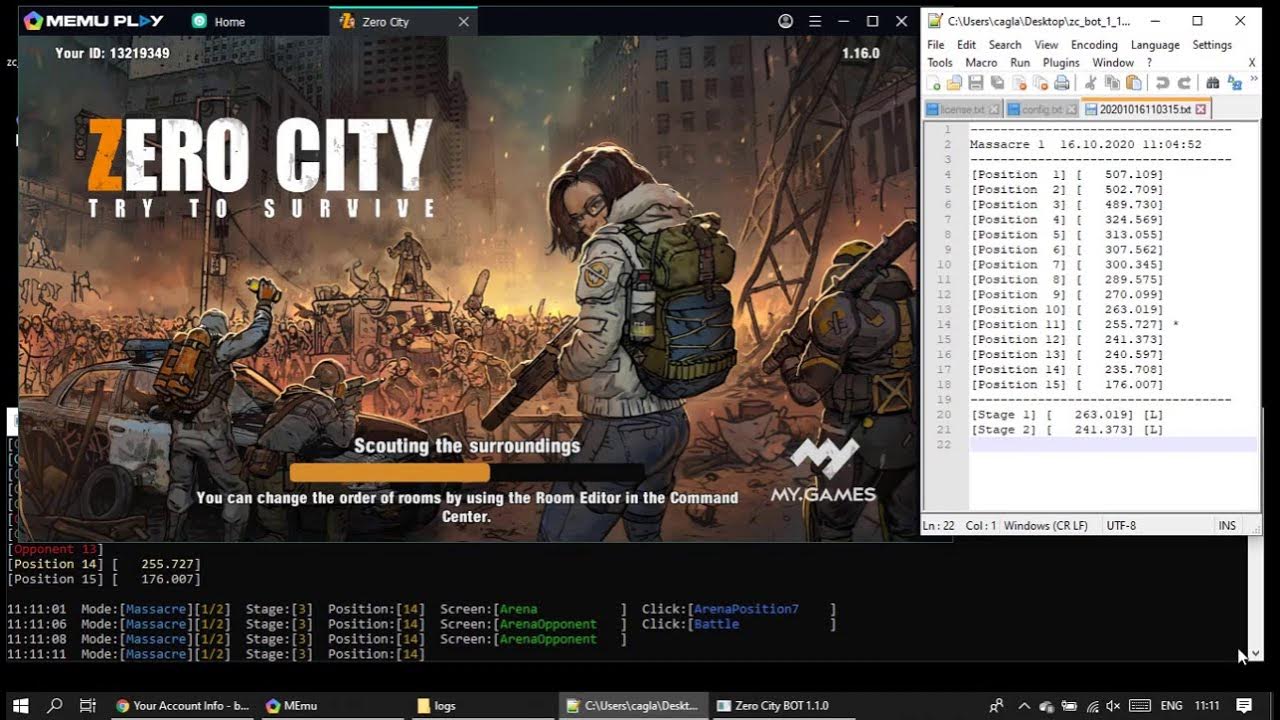Open the notification center icon
Image resolution: width=1280 pixels, height=720 pixels.
pos(1244,705)
